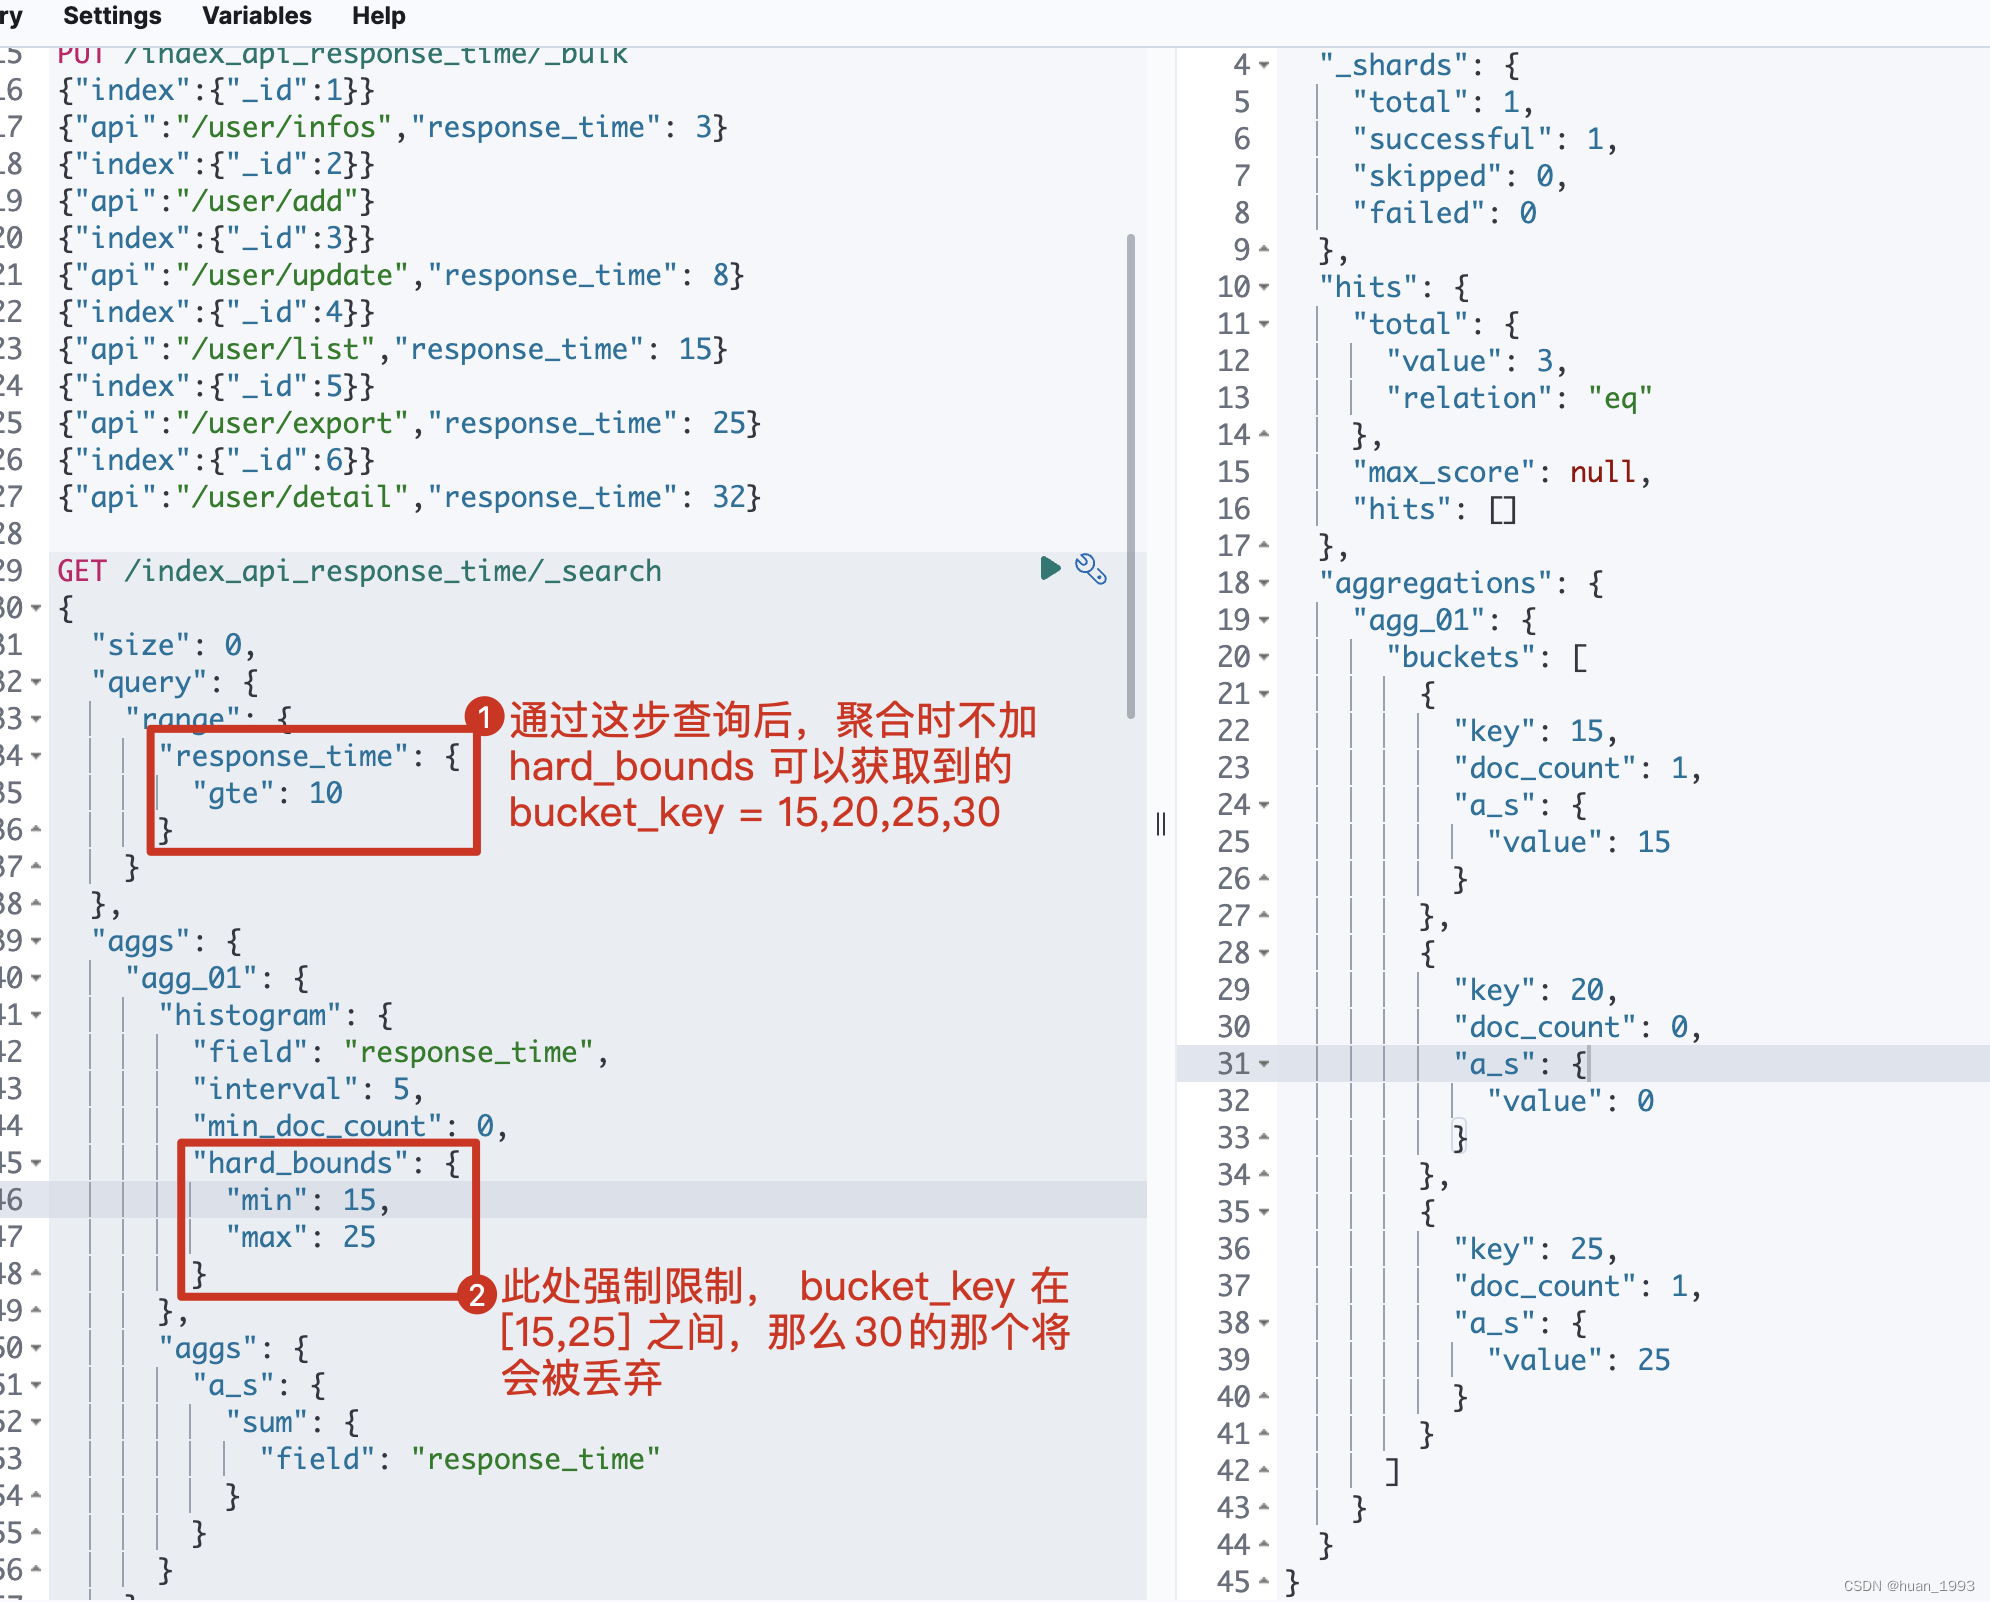The width and height of the screenshot is (1990, 1602).
Task: Open the wrench actions menu for request
Action: pos(1091,569)
